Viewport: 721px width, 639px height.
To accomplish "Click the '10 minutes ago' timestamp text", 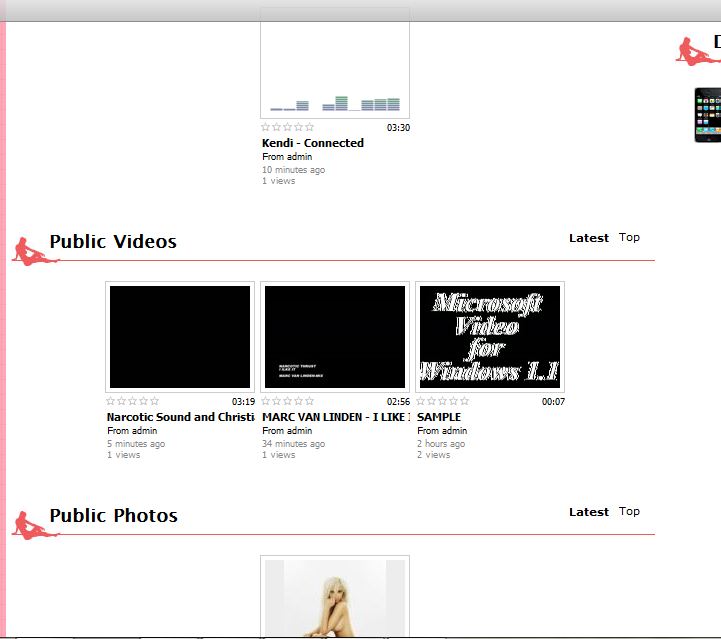I will (293, 170).
